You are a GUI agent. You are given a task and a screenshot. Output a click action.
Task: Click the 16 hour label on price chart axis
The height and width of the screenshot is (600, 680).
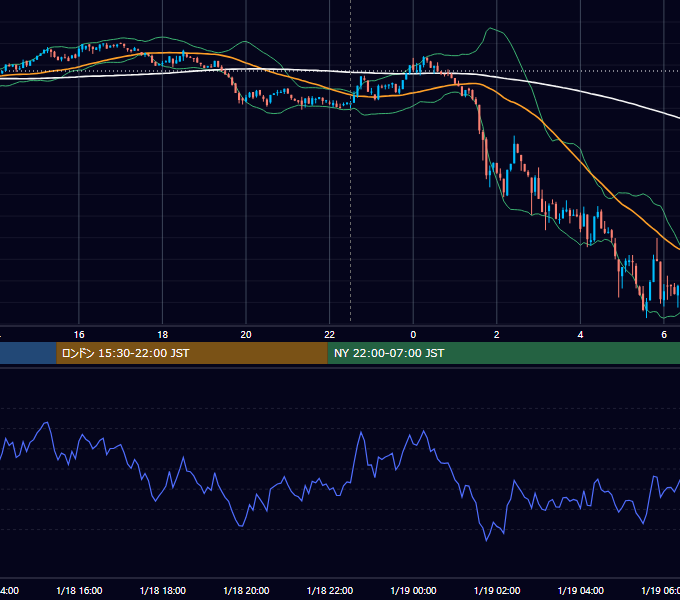click(x=79, y=335)
